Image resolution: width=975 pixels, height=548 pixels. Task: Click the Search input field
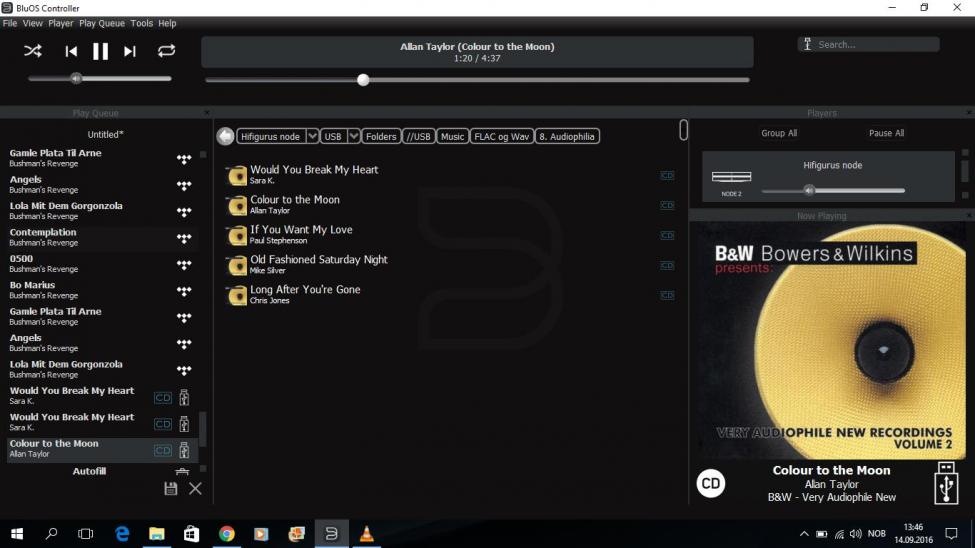coord(868,44)
